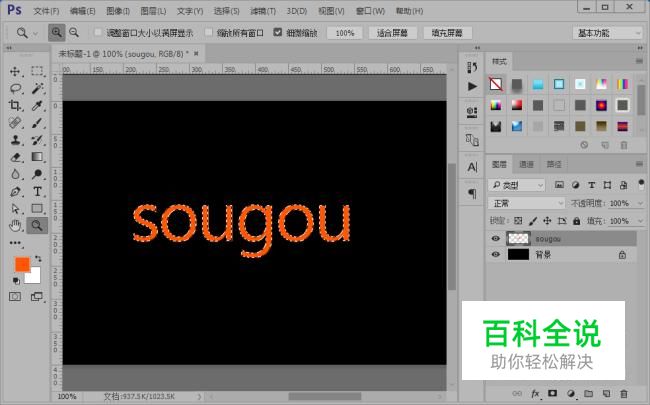Select the Type tool
Viewport: 650px width, 405px height.
tap(37, 192)
